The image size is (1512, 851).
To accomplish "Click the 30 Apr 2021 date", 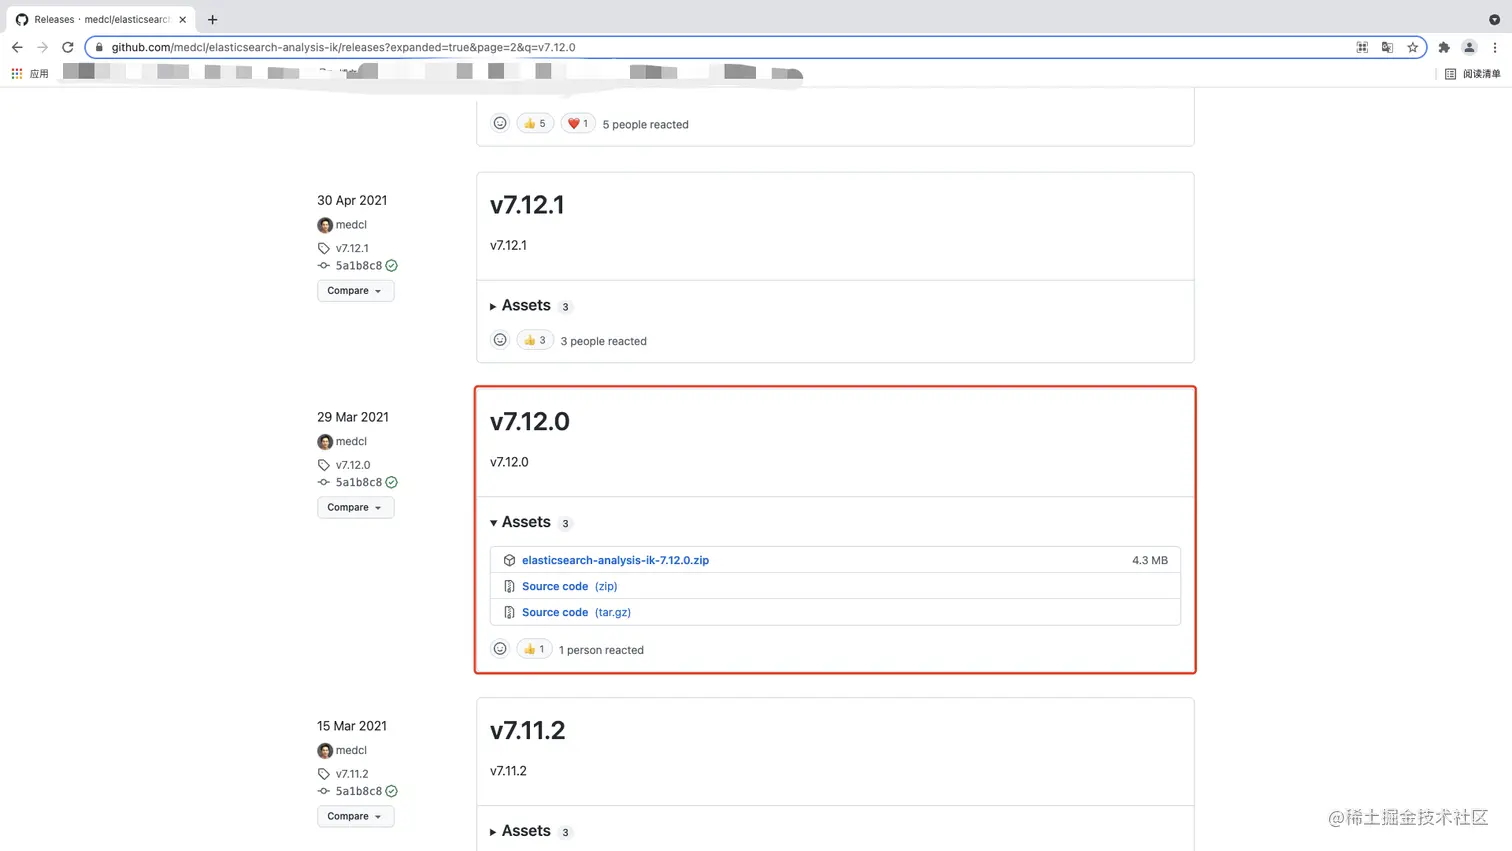I will coord(352,200).
